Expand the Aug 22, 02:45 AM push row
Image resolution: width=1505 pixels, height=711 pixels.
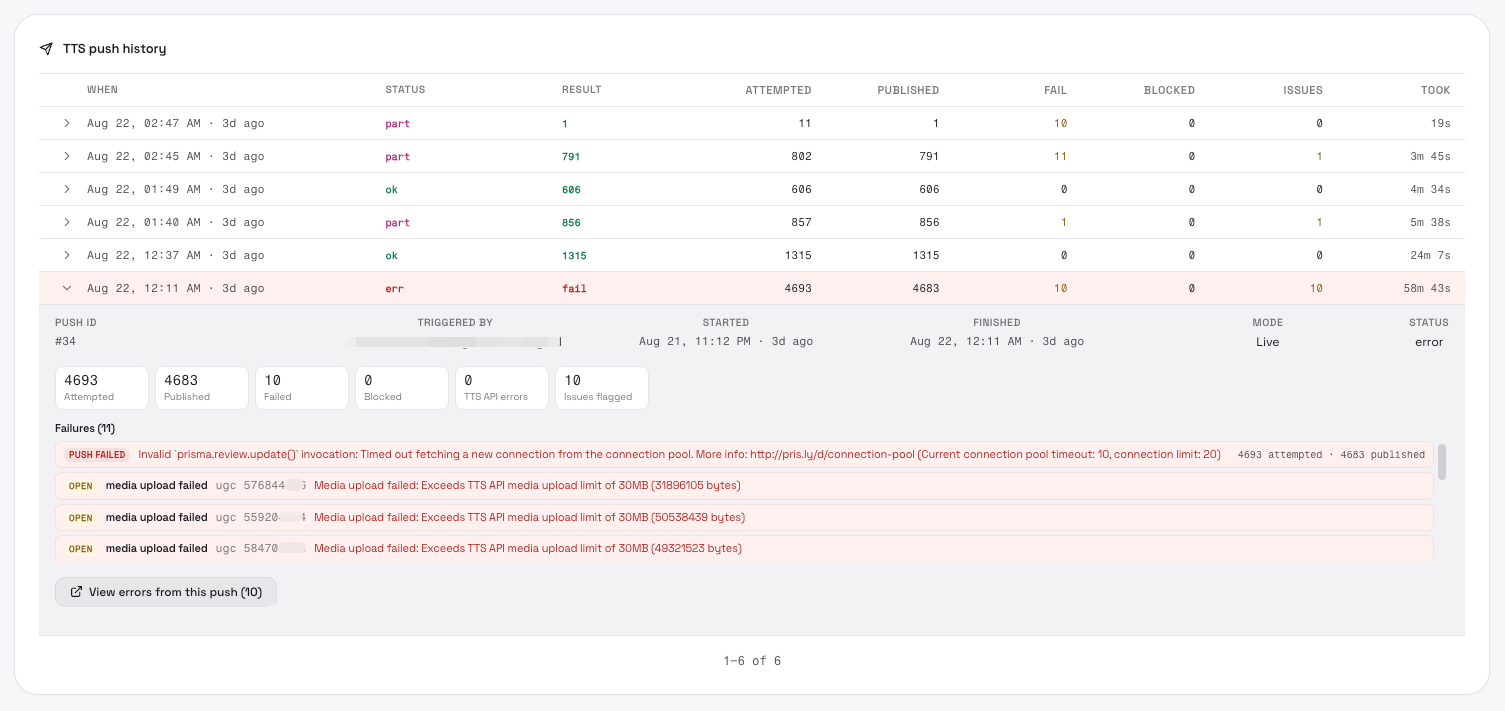pyautogui.click(x=67, y=157)
